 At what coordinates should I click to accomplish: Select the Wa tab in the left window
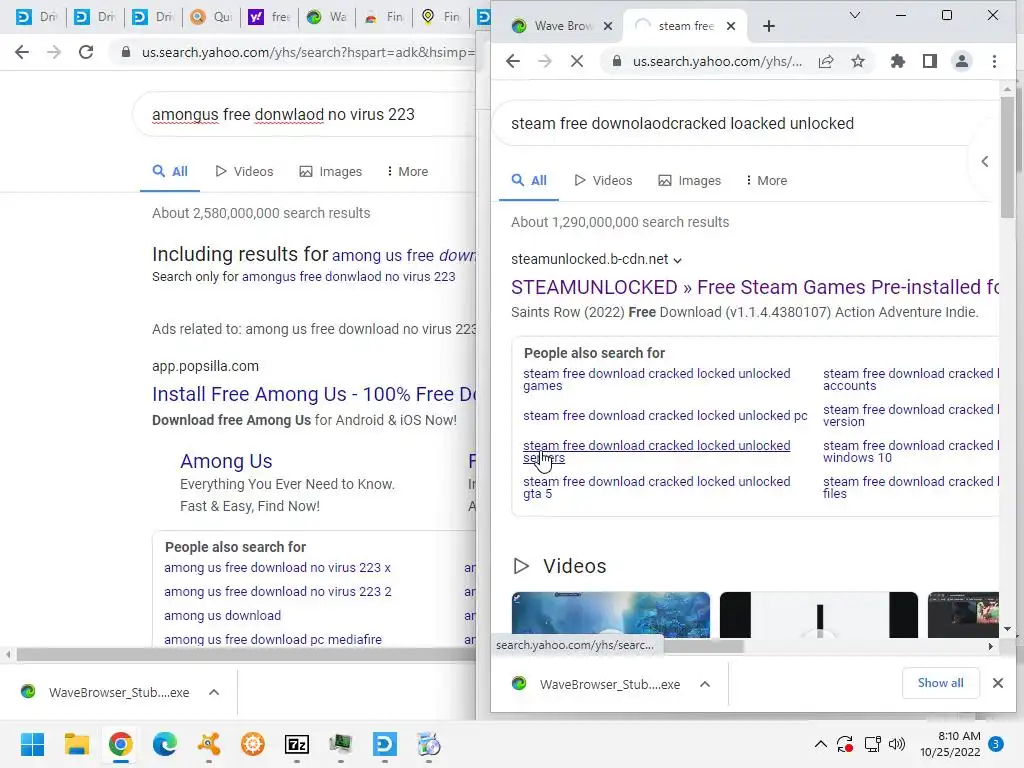(x=327, y=16)
